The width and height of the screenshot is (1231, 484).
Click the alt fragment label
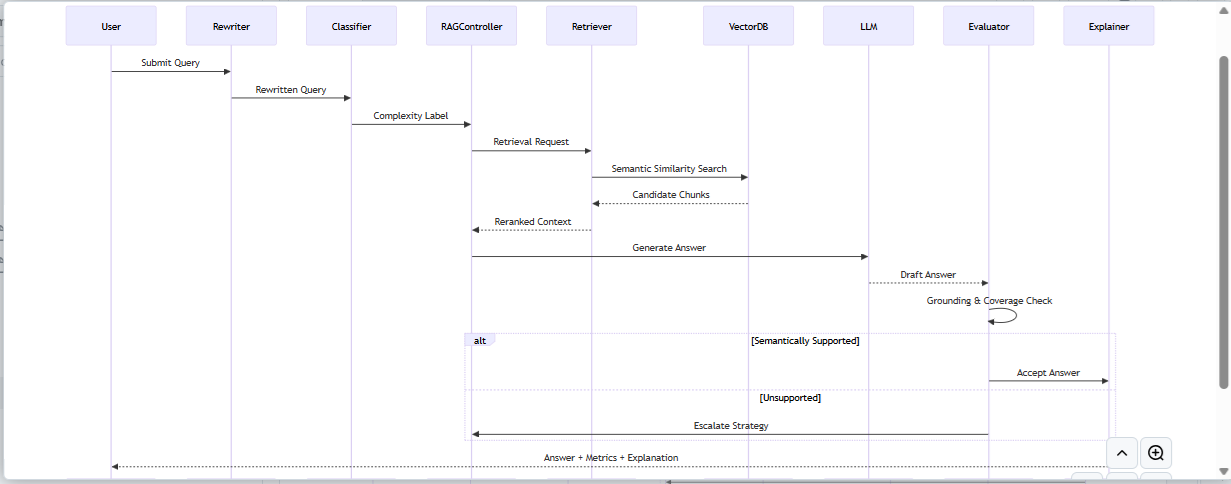480,341
